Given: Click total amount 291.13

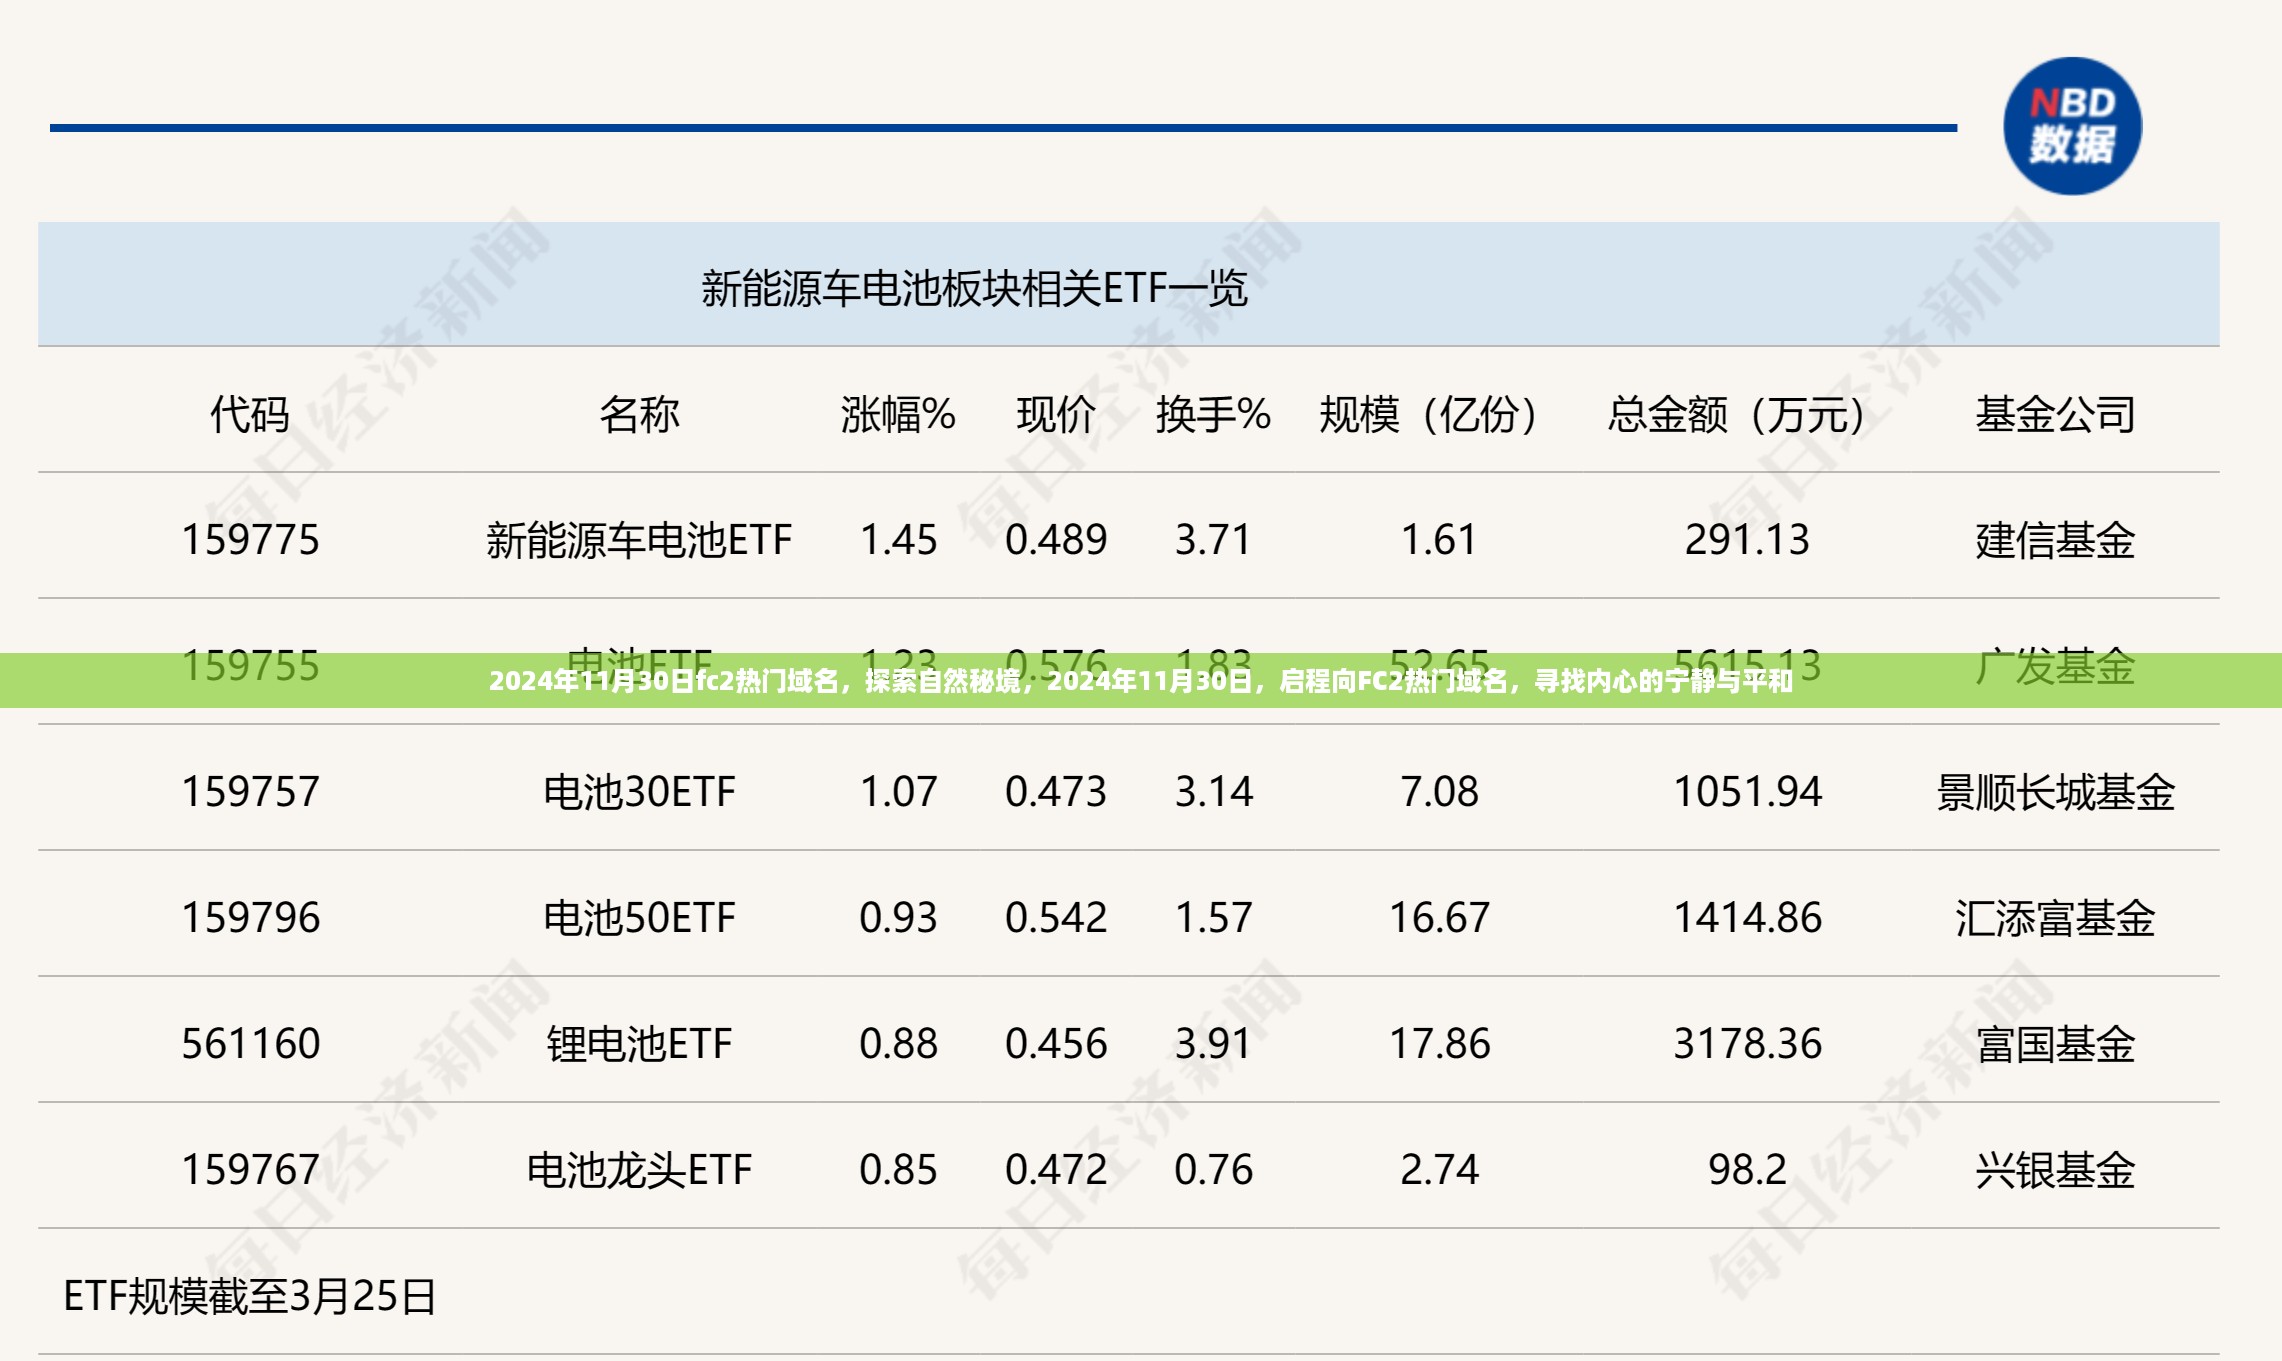Looking at the screenshot, I should point(1746,540).
